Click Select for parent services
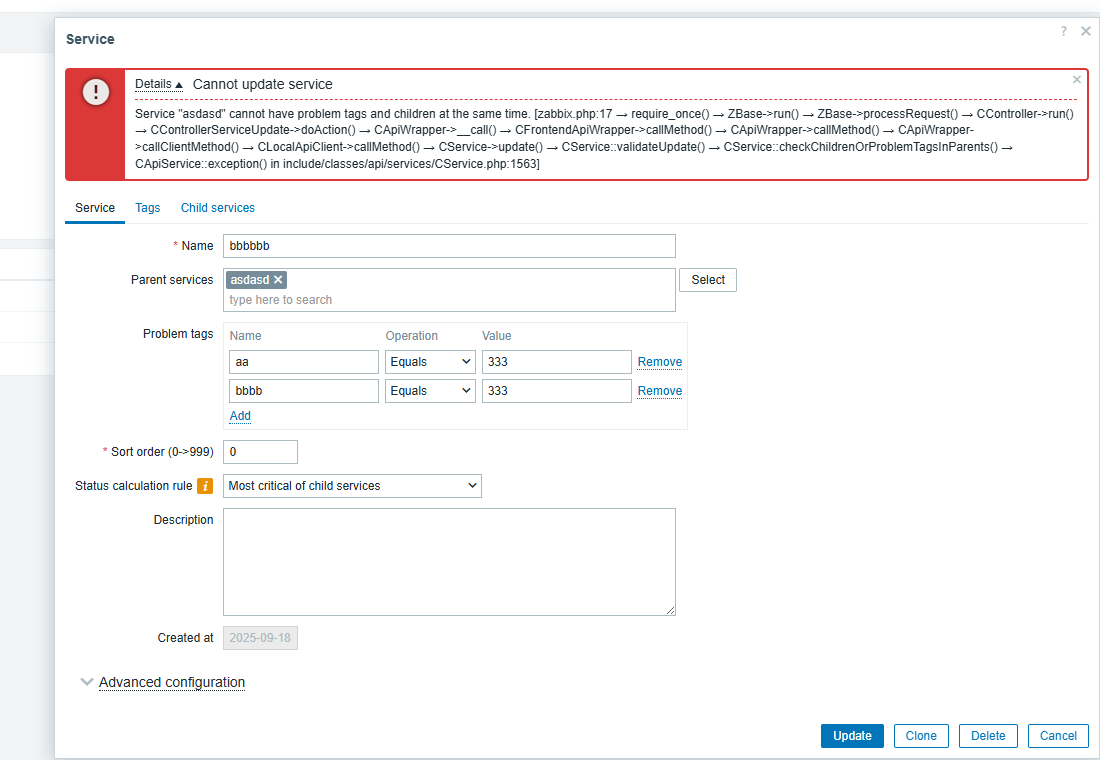Viewport: 1100px width, 760px height. (x=707, y=280)
